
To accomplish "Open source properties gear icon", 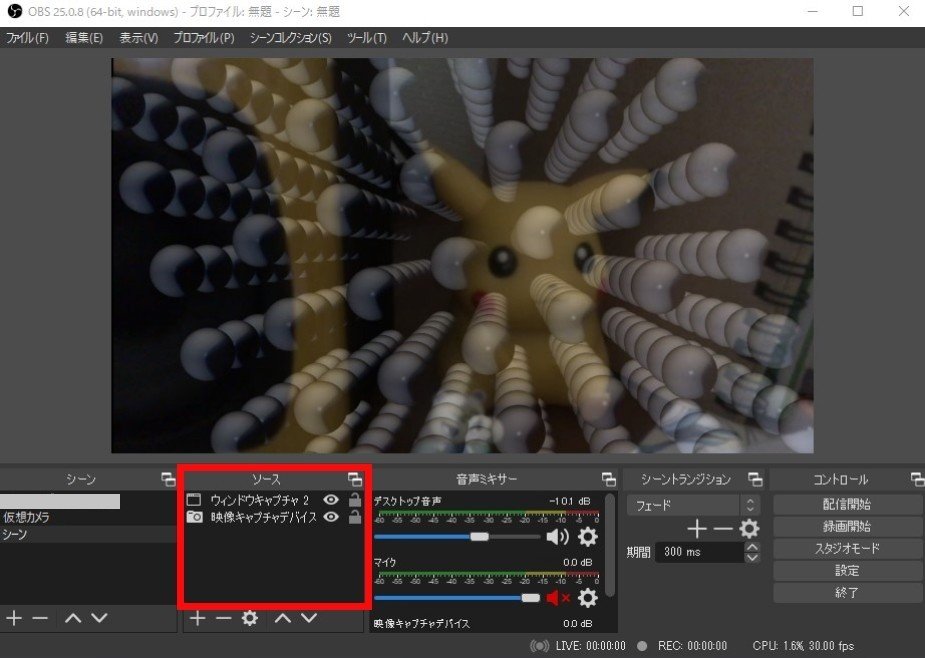I will click(x=250, y=618).
